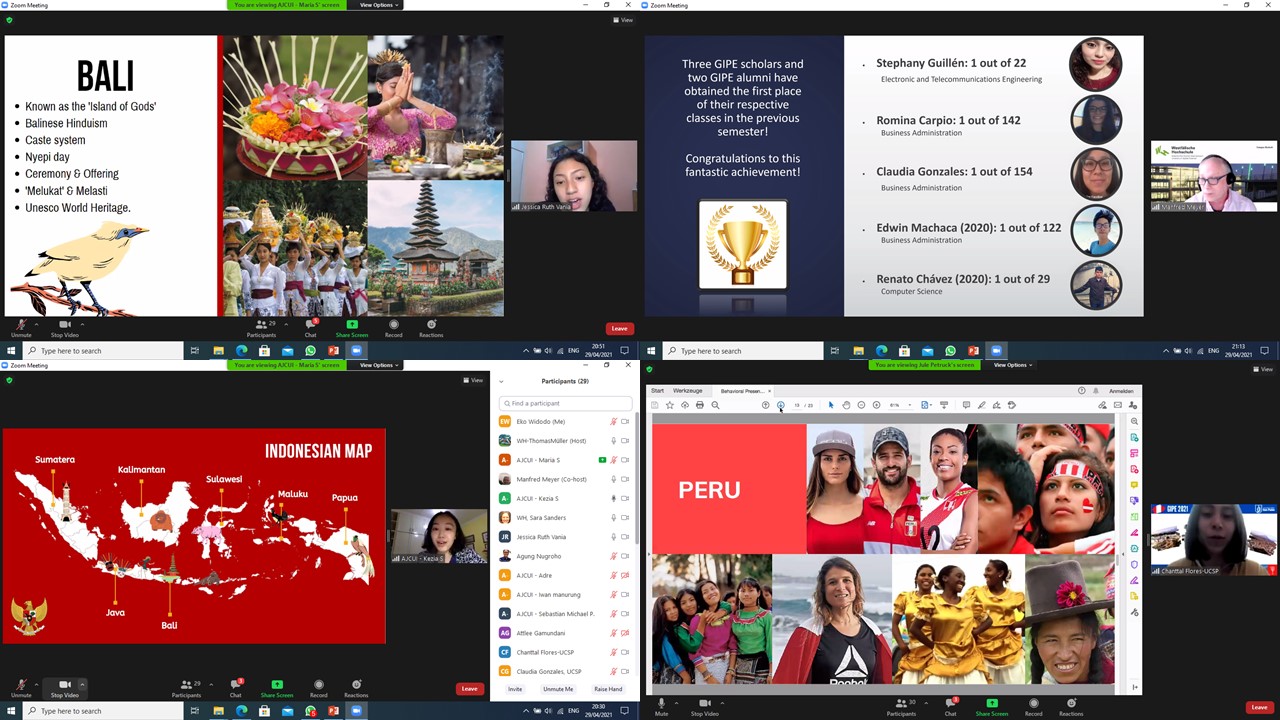Viewport: 1280px width, 720px height.
Task: Click the Invite button in the Participants panel
Action: (515, 689)
